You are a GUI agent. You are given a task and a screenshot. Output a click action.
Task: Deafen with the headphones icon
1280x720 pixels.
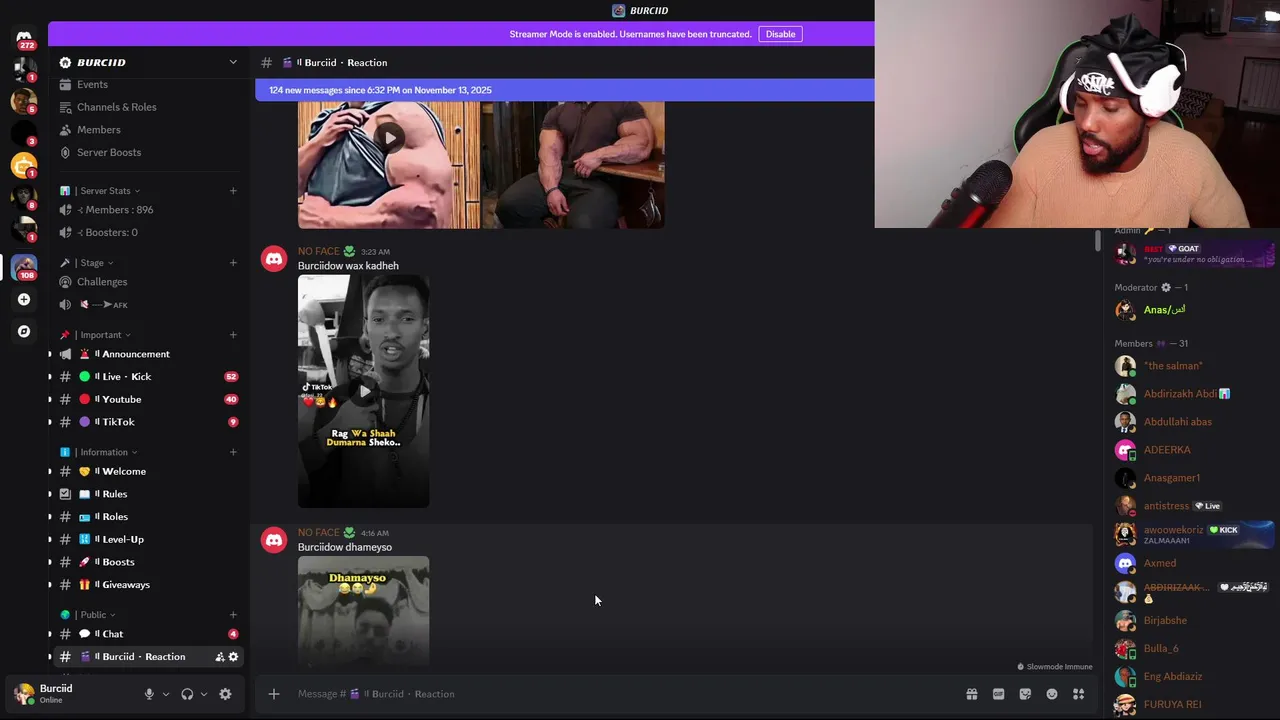click(187, 694)
